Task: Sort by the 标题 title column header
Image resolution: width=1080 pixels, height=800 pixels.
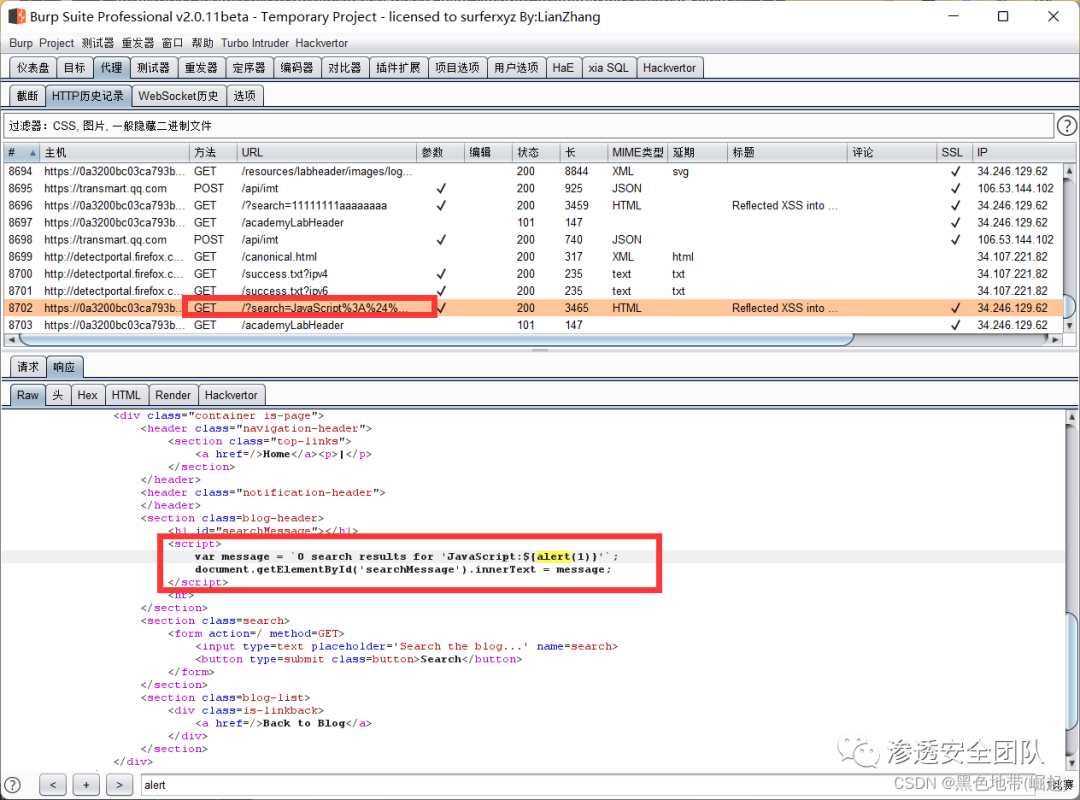Action: coord(787,152)
